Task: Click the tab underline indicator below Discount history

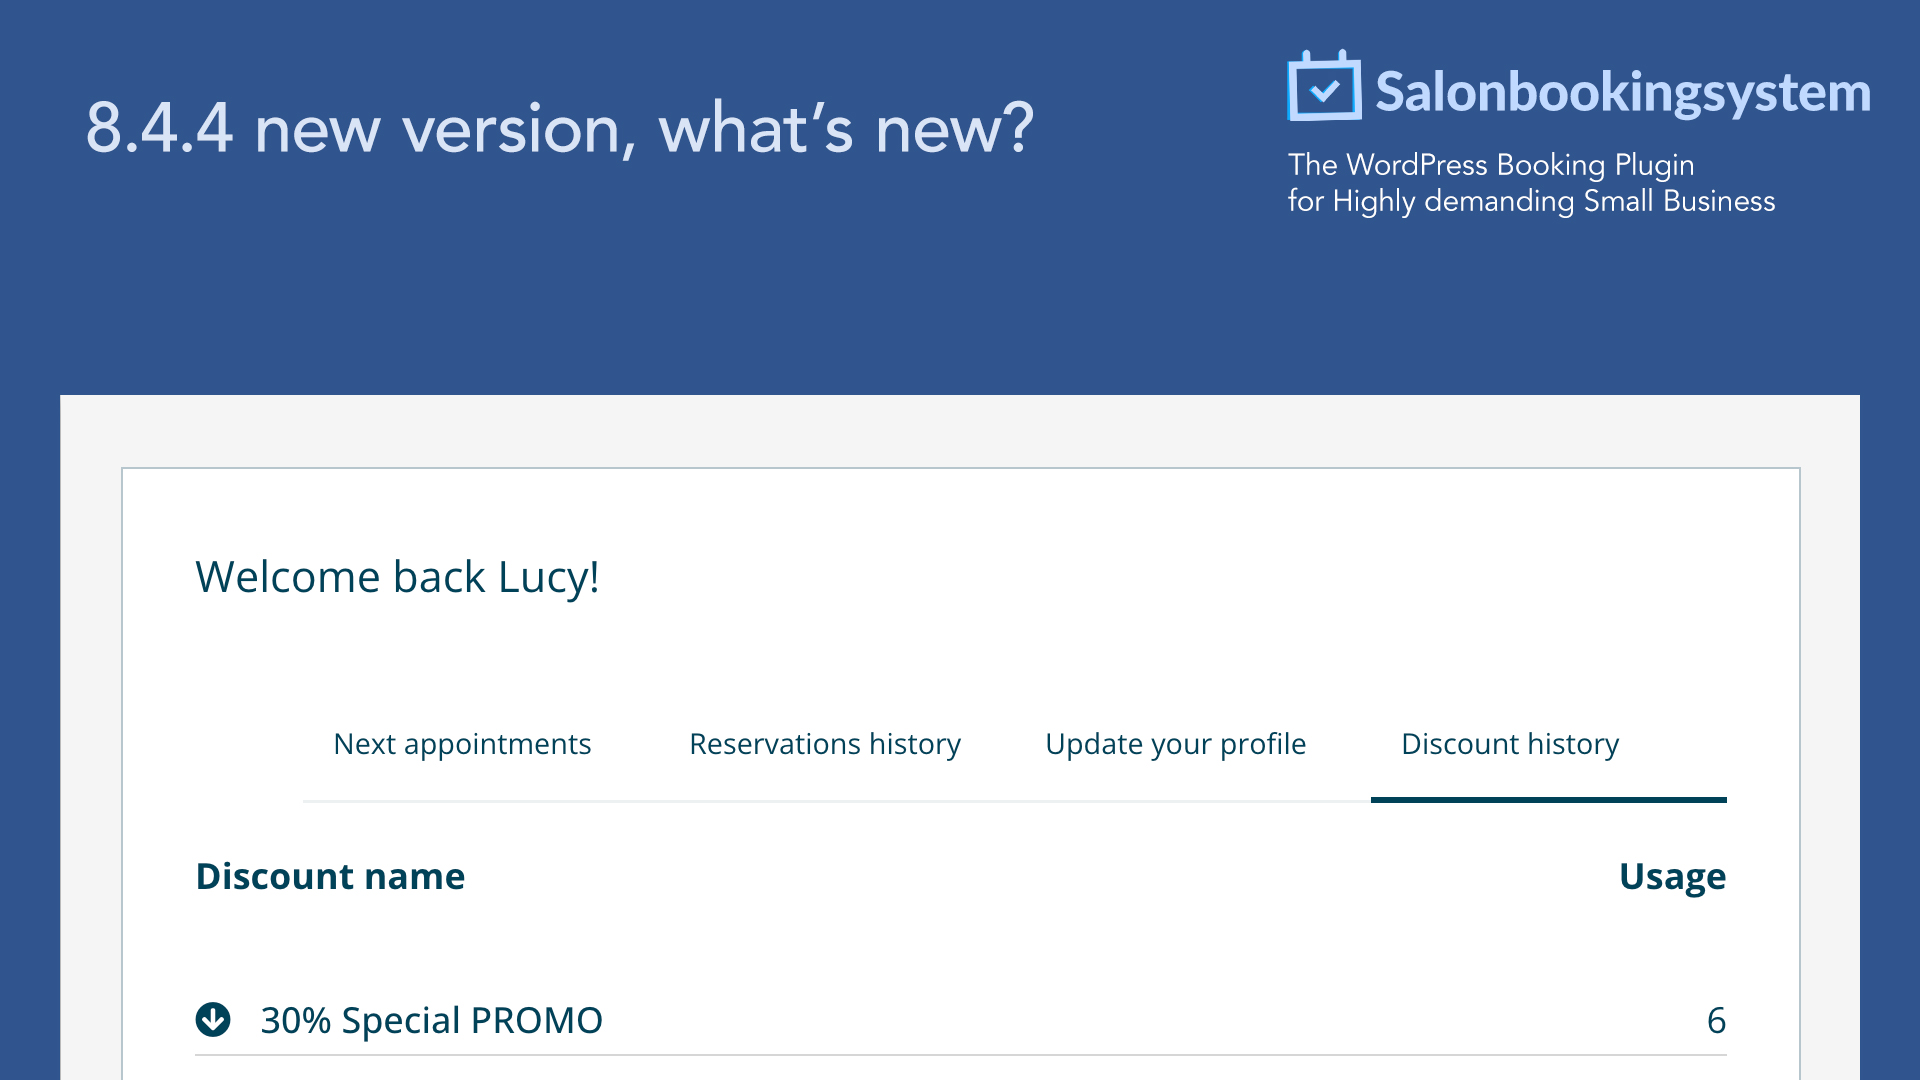Action: click(1548, 799)
